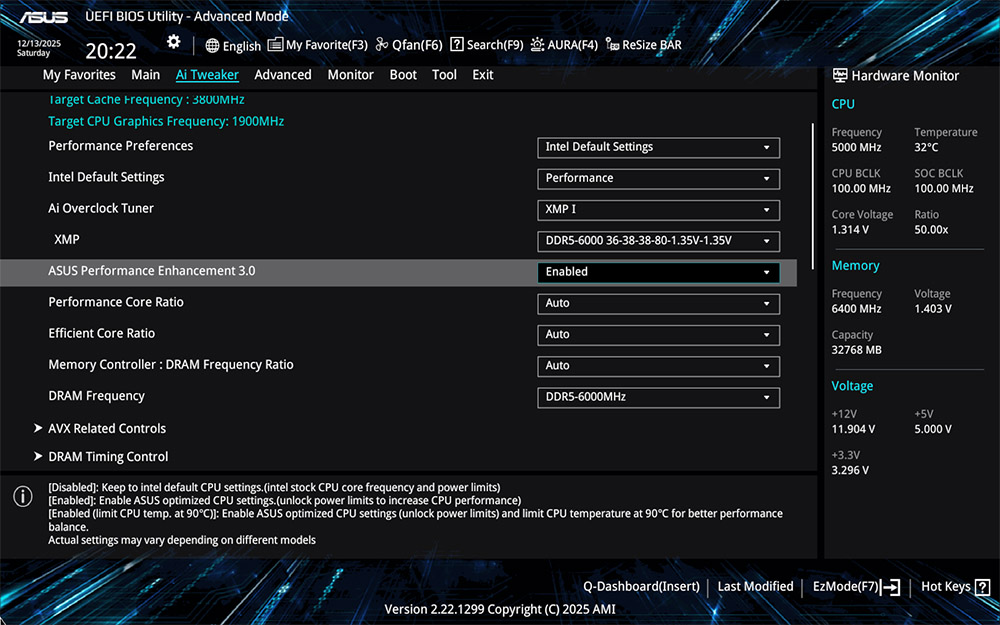1000x625 pixels.
Task: Switch to EzMode (F7)
Action: (x=856, y=587)
